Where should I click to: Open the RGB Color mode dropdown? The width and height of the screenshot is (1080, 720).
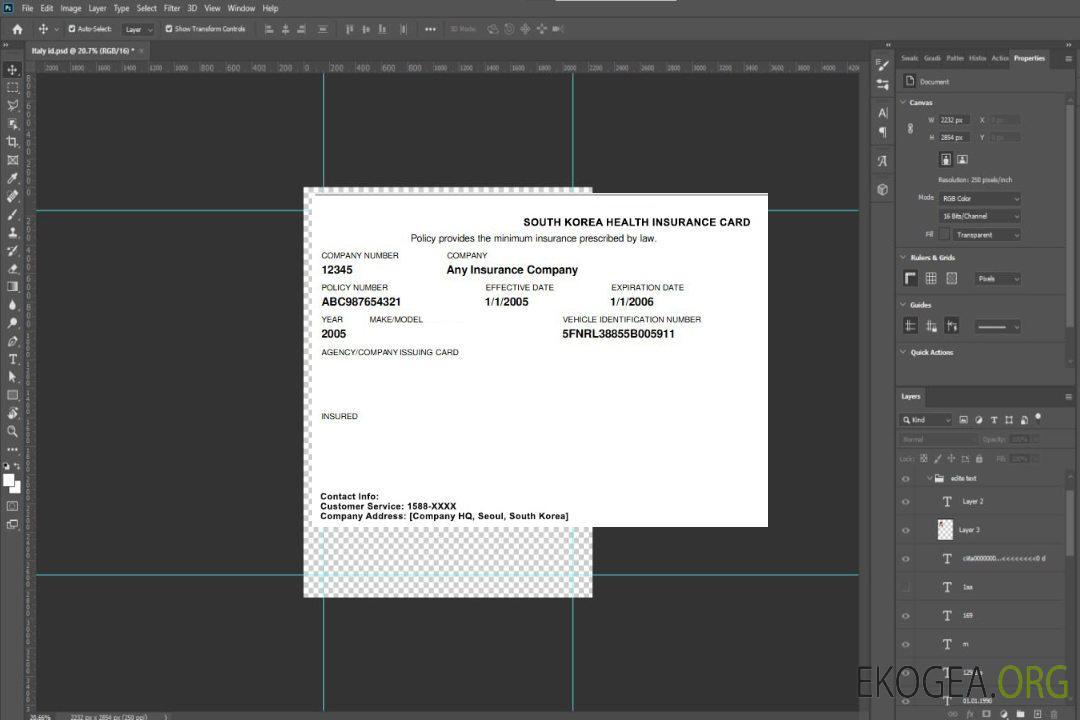pyautogui.click(x=979, y=198)
